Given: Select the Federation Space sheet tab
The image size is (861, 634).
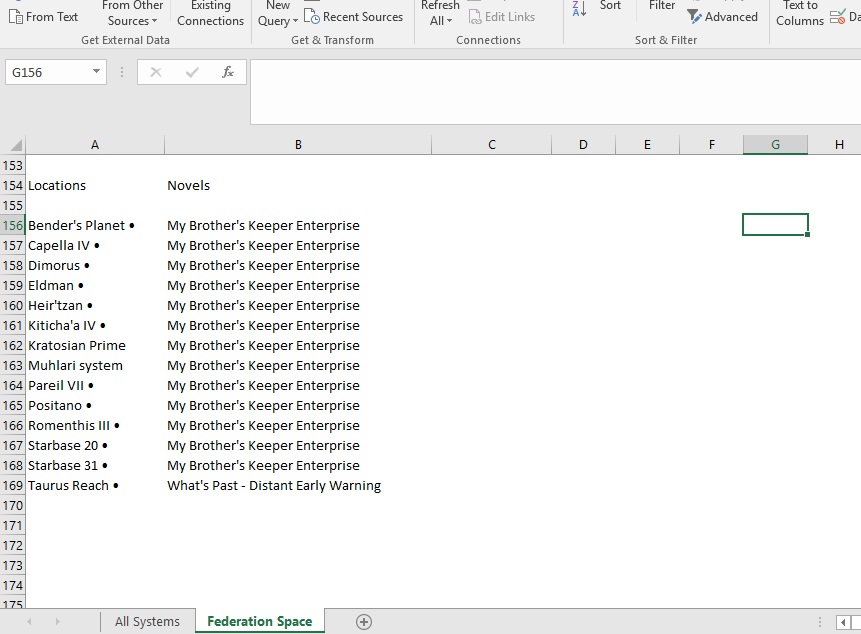Looking at the screenshot, I should pyautogui.click(x=260, y=621).
